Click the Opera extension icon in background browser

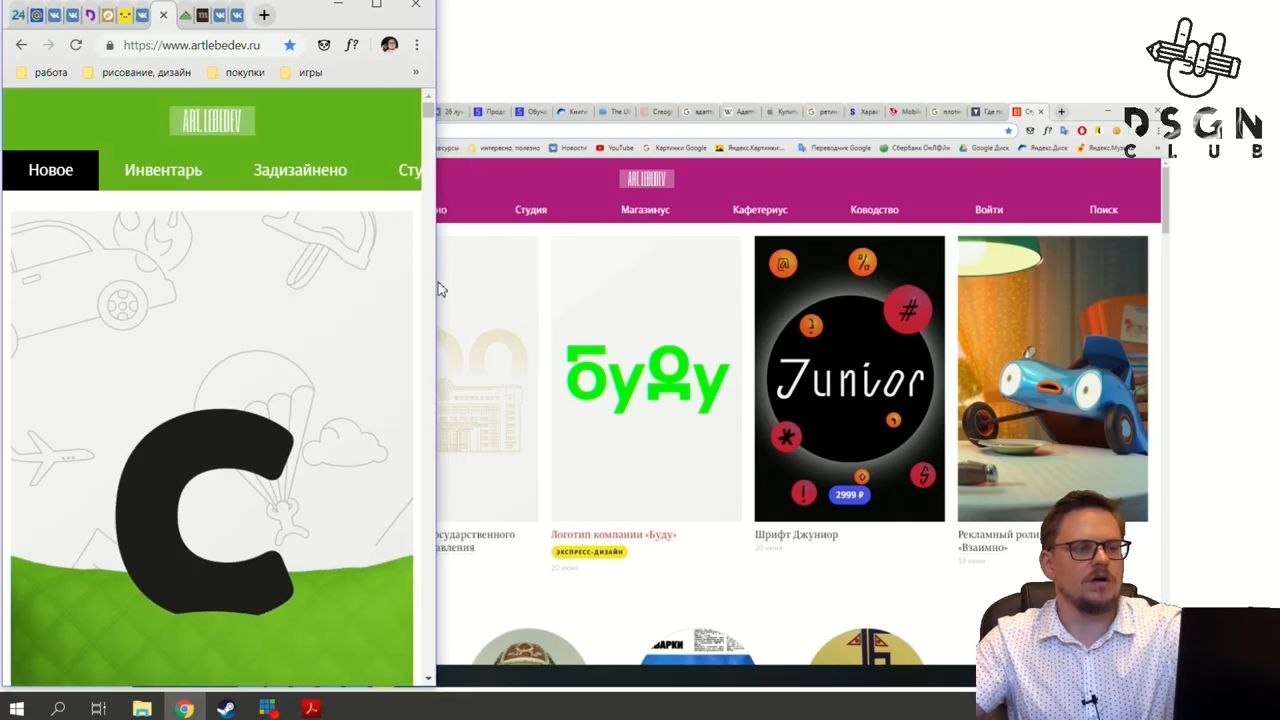[1082, 130]
